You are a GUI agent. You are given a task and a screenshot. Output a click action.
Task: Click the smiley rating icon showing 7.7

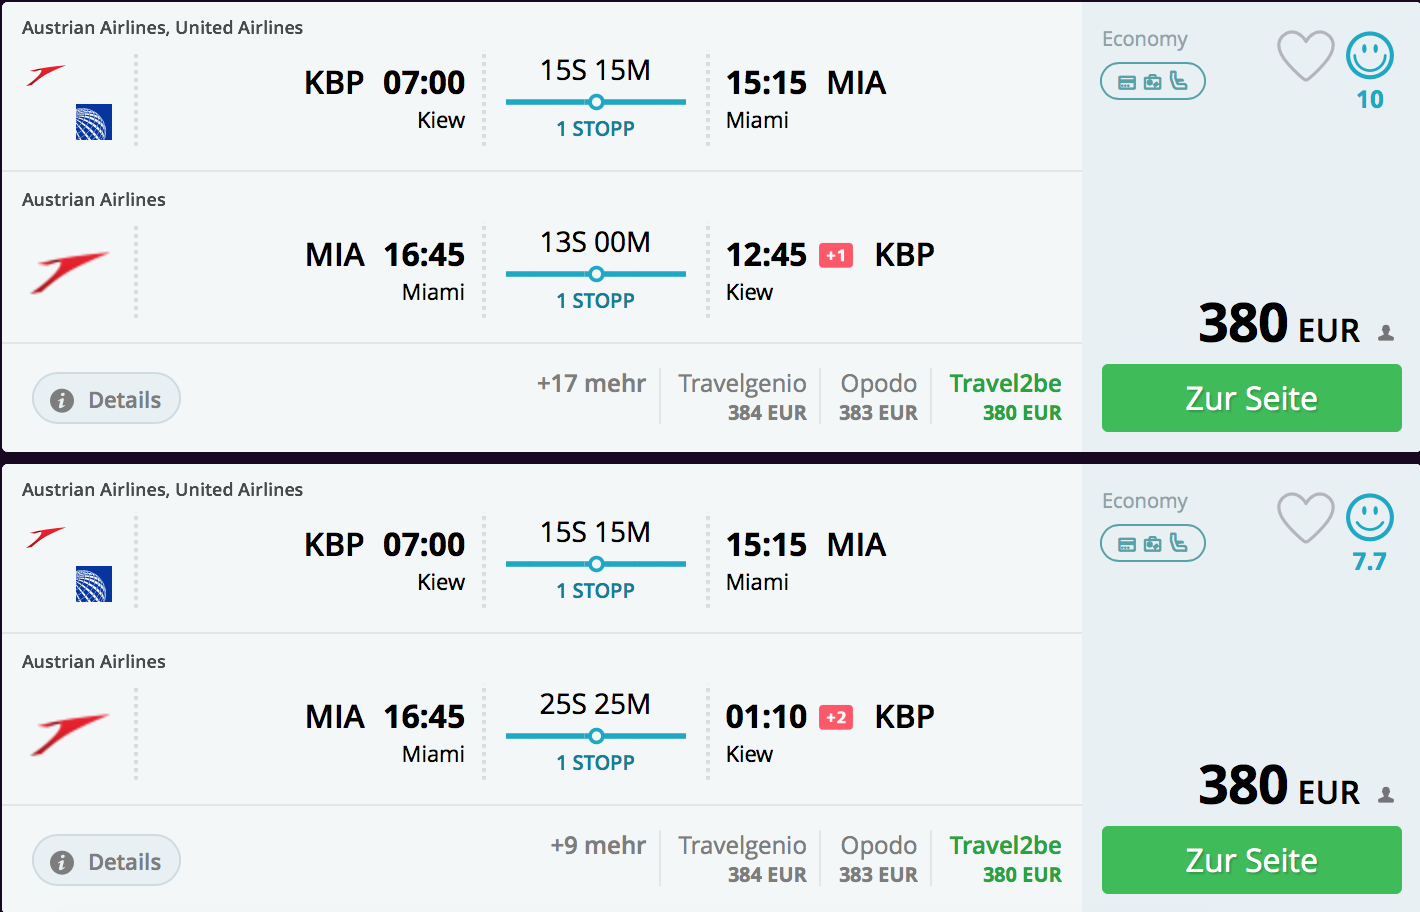(1369, 518)
